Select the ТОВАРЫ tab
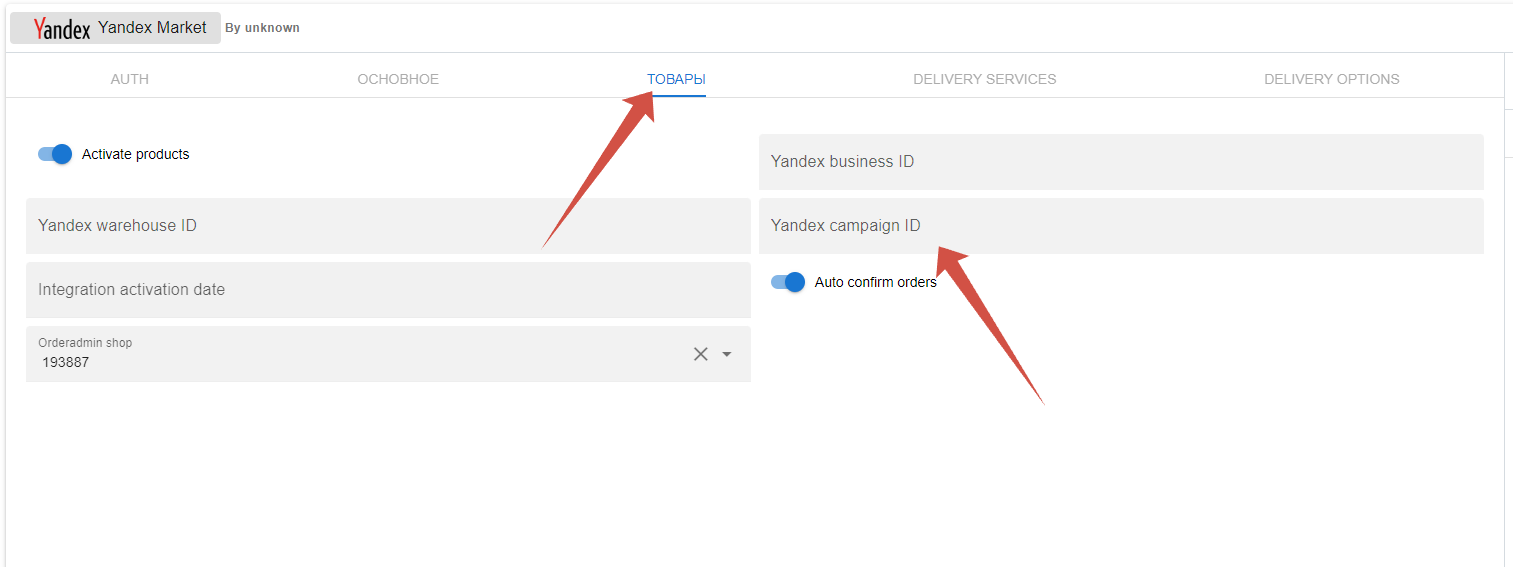Screen dimensions: 1513x567 click(x=676, y=79)
